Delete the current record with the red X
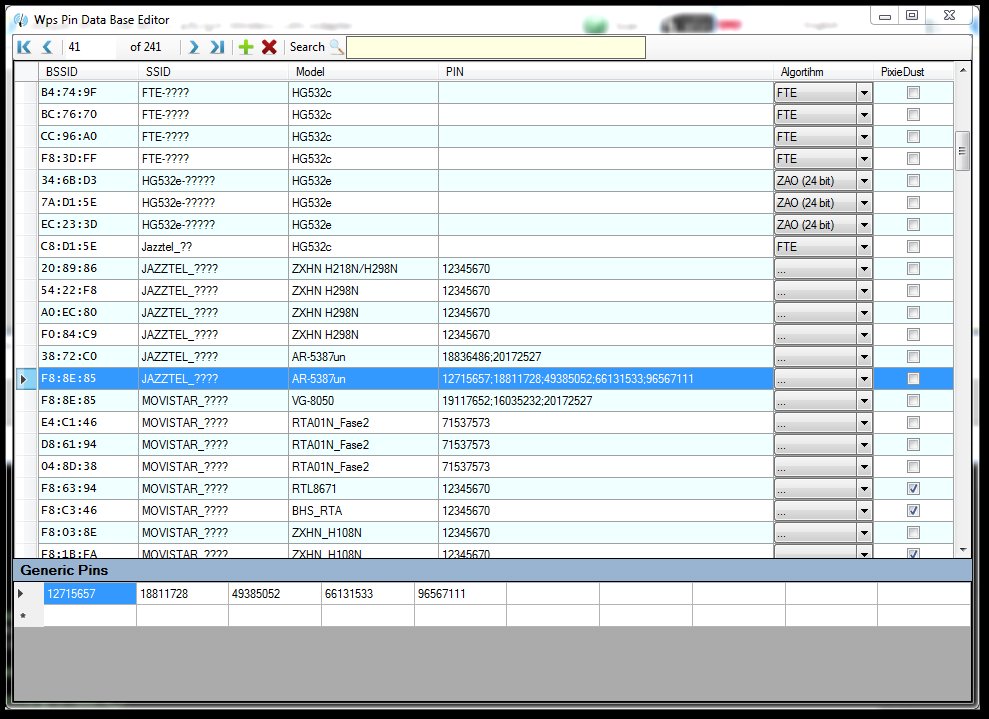The width and height of the screenshot is (989, 719). [269, 47]
